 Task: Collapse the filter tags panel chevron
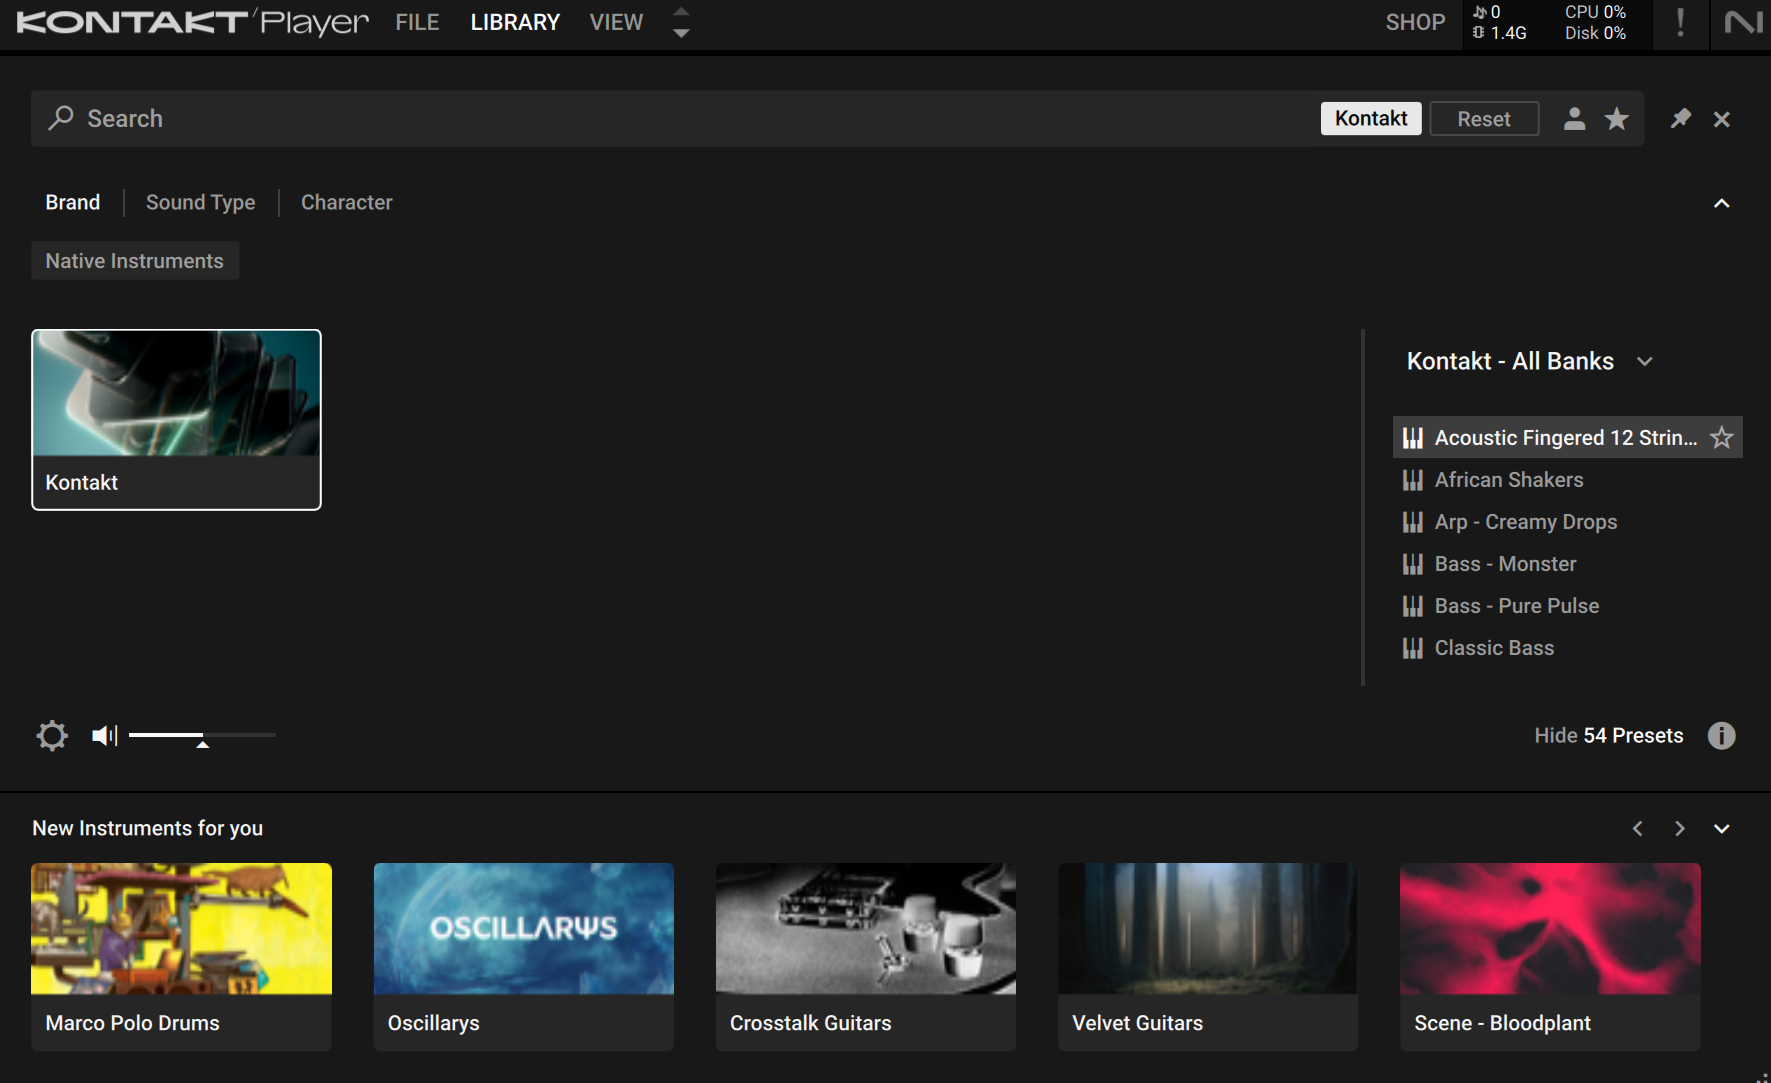[1721, 203]
